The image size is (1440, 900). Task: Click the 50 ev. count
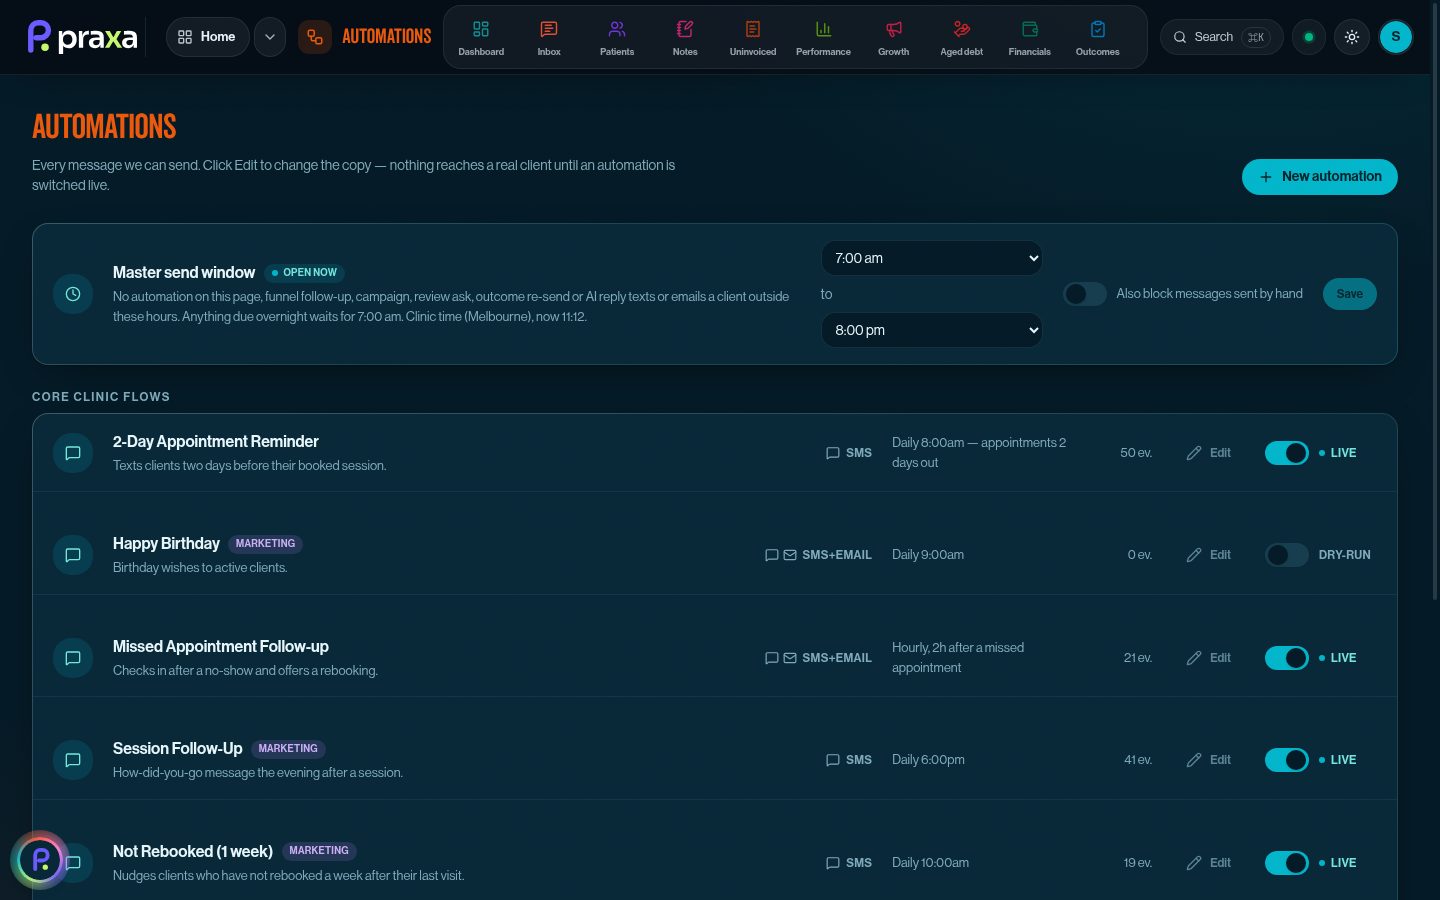[1136, 453]
